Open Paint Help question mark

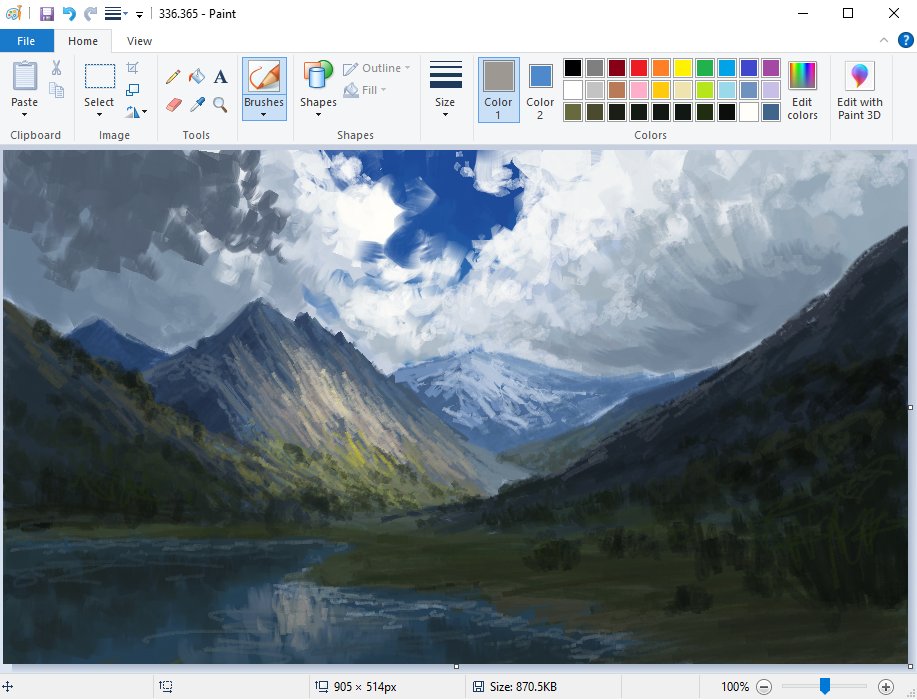pos(905,40)
